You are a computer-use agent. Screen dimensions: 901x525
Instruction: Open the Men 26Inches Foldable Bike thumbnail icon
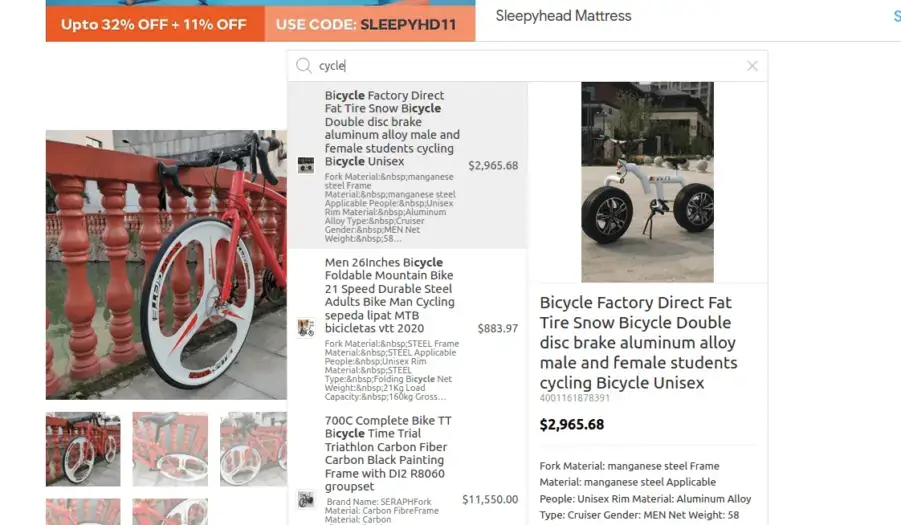[306, 328]
